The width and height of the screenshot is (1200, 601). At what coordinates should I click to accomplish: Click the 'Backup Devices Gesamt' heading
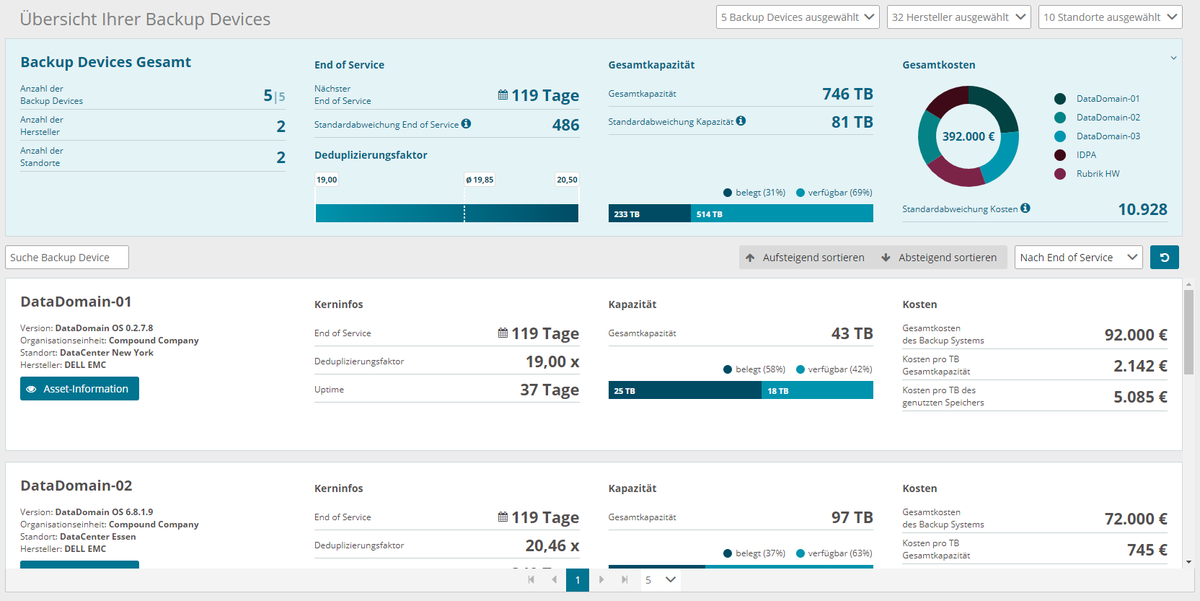coord(106,62)
